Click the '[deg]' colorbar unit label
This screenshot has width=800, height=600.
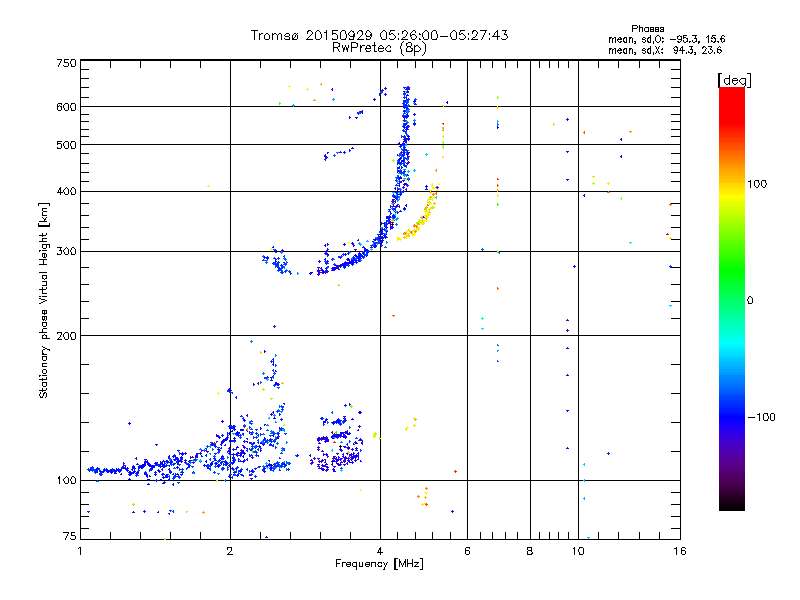(x=734, y=80)
